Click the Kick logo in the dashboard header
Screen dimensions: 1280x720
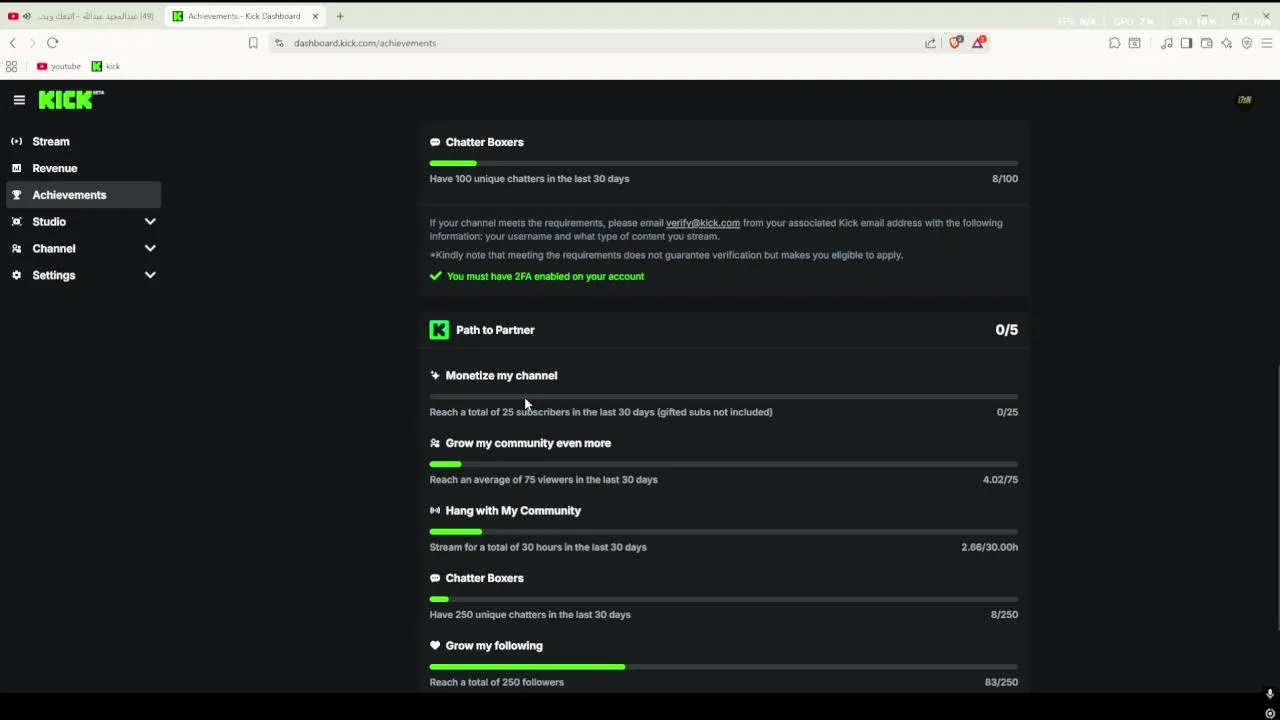(71, 99)
